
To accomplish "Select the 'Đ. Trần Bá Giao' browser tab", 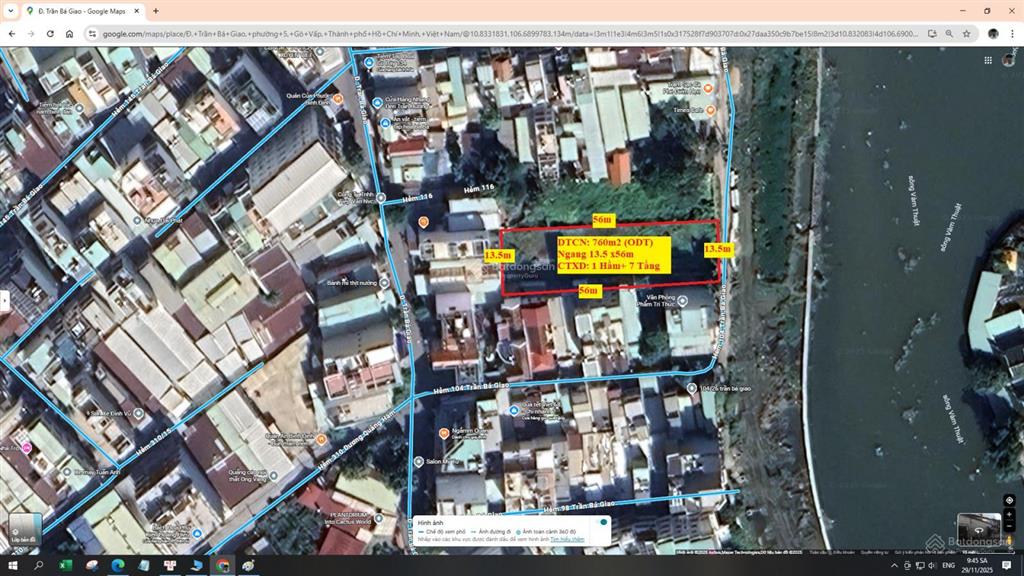I will (x=80, y=11).
